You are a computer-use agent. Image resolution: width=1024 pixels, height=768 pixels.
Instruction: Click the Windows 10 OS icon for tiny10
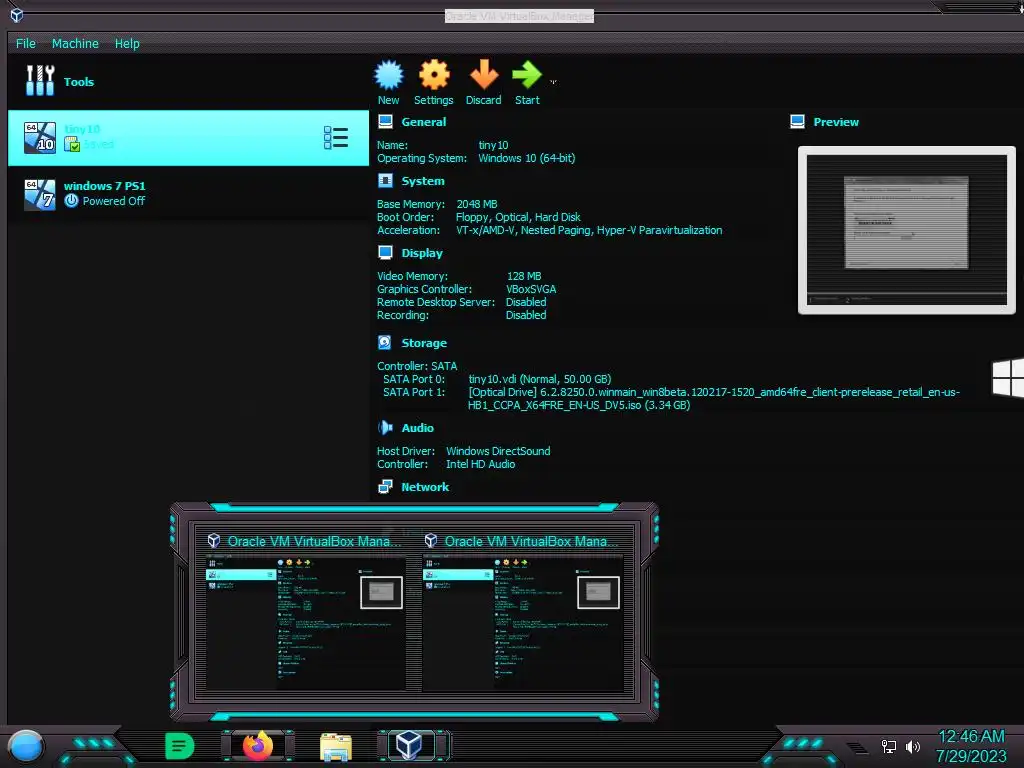pos(40,138)
